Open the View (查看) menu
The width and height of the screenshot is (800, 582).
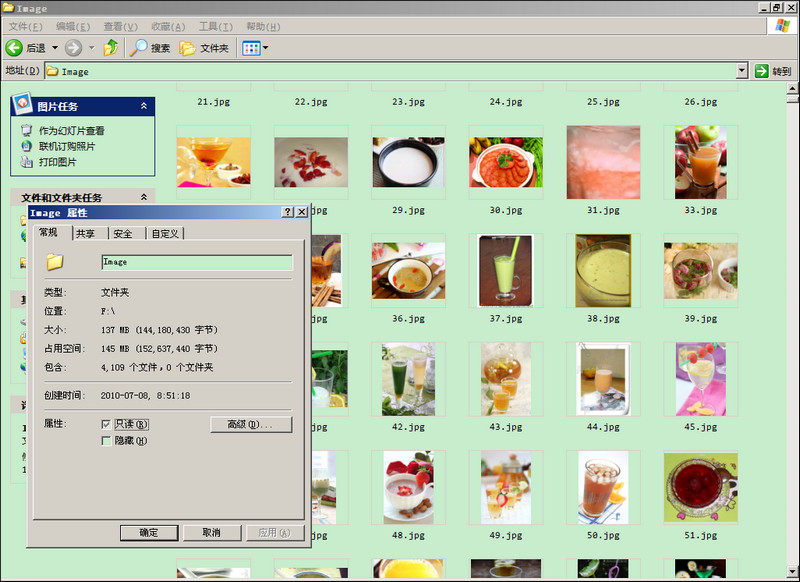pyautogui.click(x=120, y=26)
